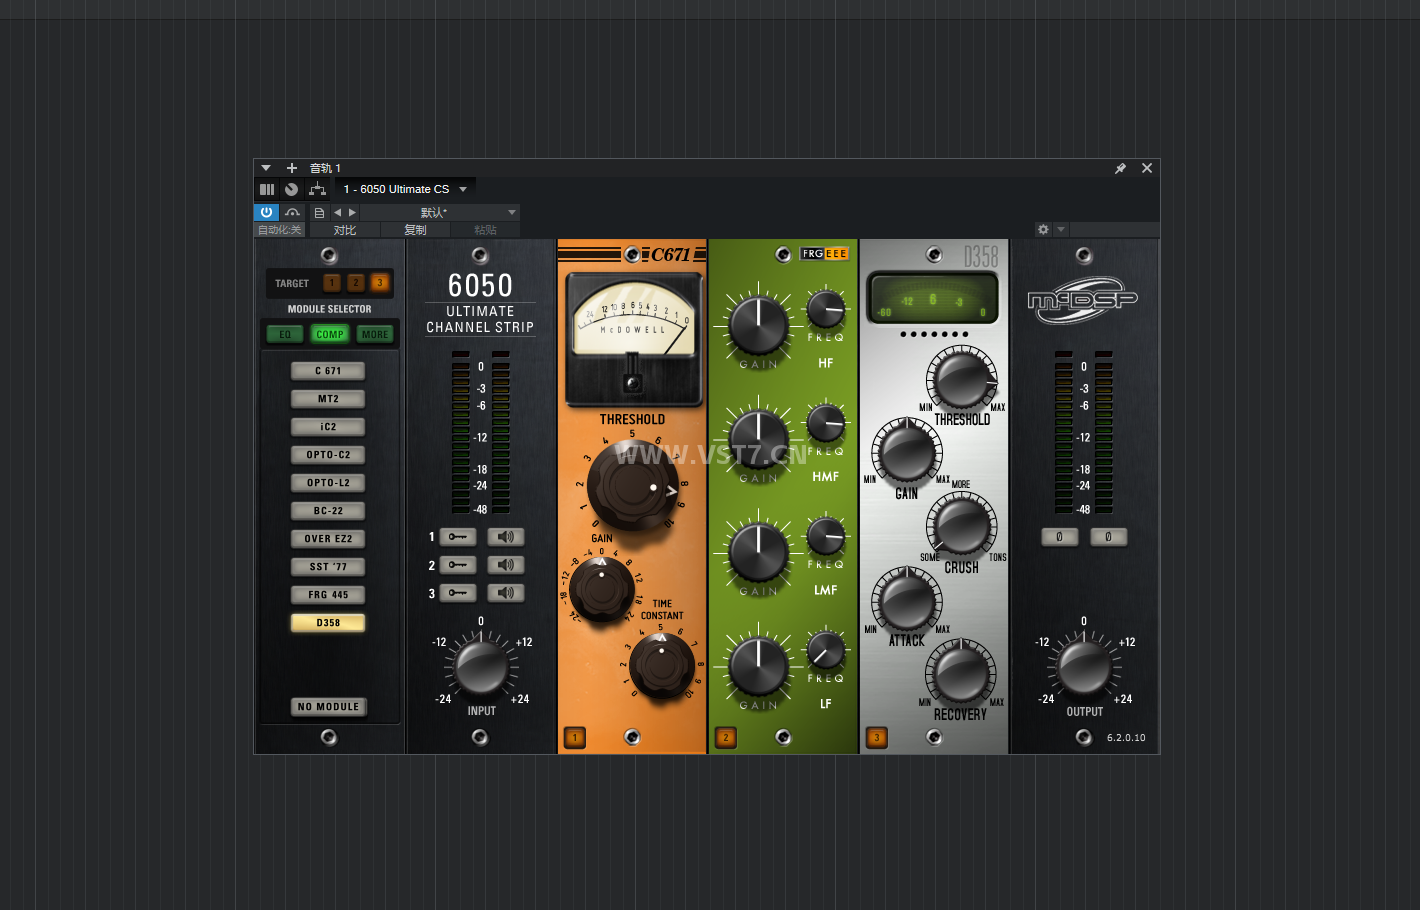Choose the iC2 module

pos(328,427)
